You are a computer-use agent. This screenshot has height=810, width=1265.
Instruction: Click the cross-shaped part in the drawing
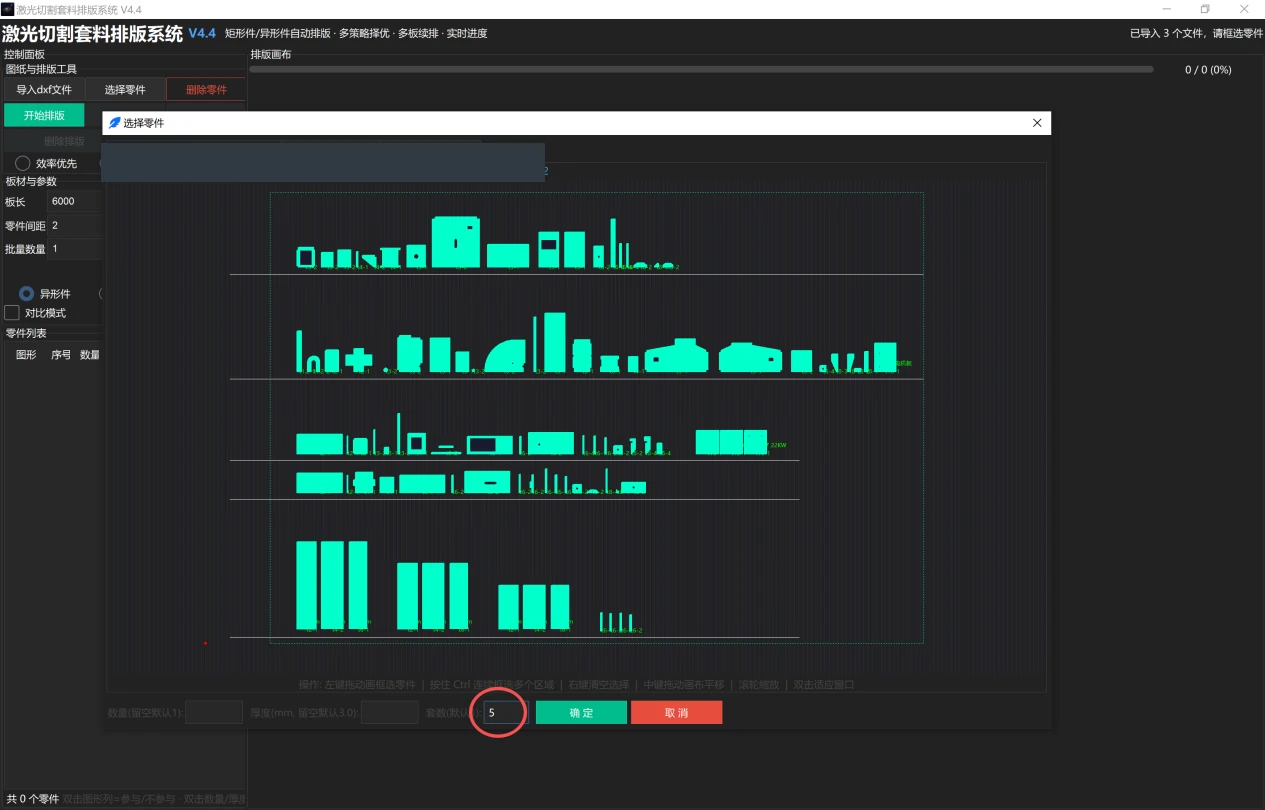coord(359,360)
